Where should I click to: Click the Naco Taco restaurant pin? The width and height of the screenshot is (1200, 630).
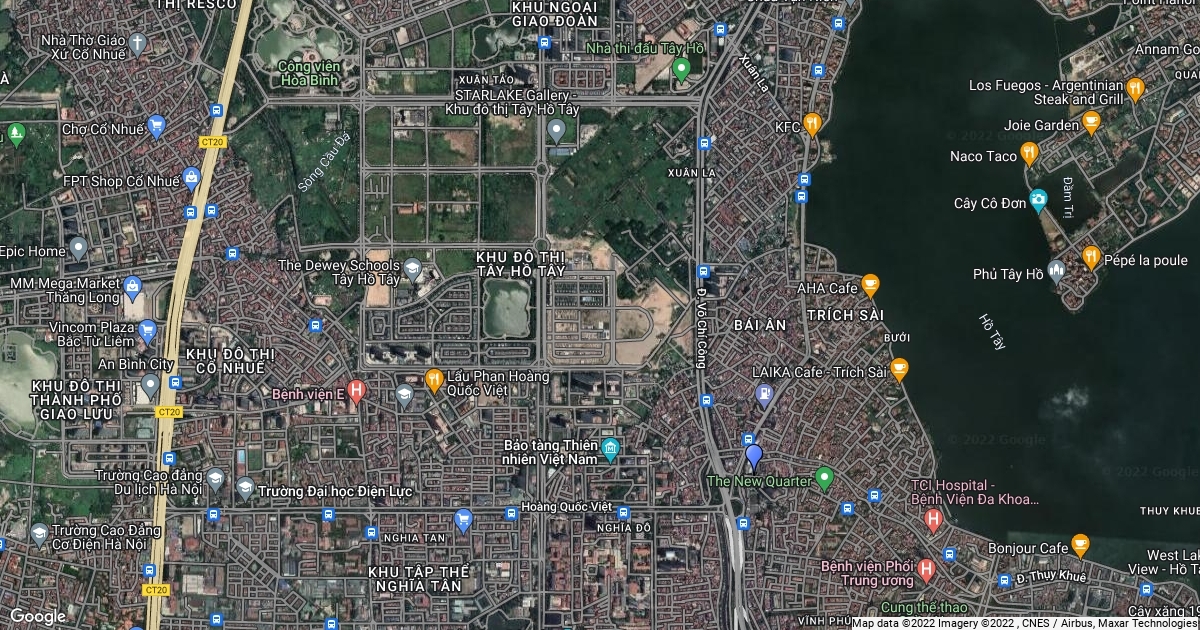pyautogui.click(x=1030, y=154)
